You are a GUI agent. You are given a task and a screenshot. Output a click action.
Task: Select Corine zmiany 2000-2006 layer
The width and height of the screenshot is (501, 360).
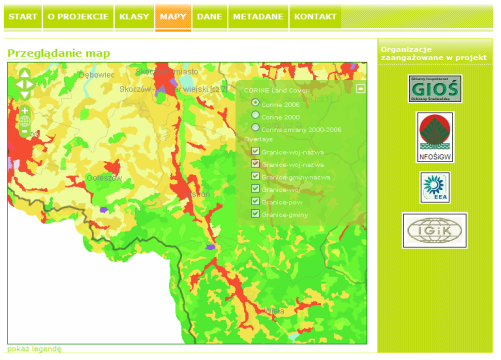point(255,127)
